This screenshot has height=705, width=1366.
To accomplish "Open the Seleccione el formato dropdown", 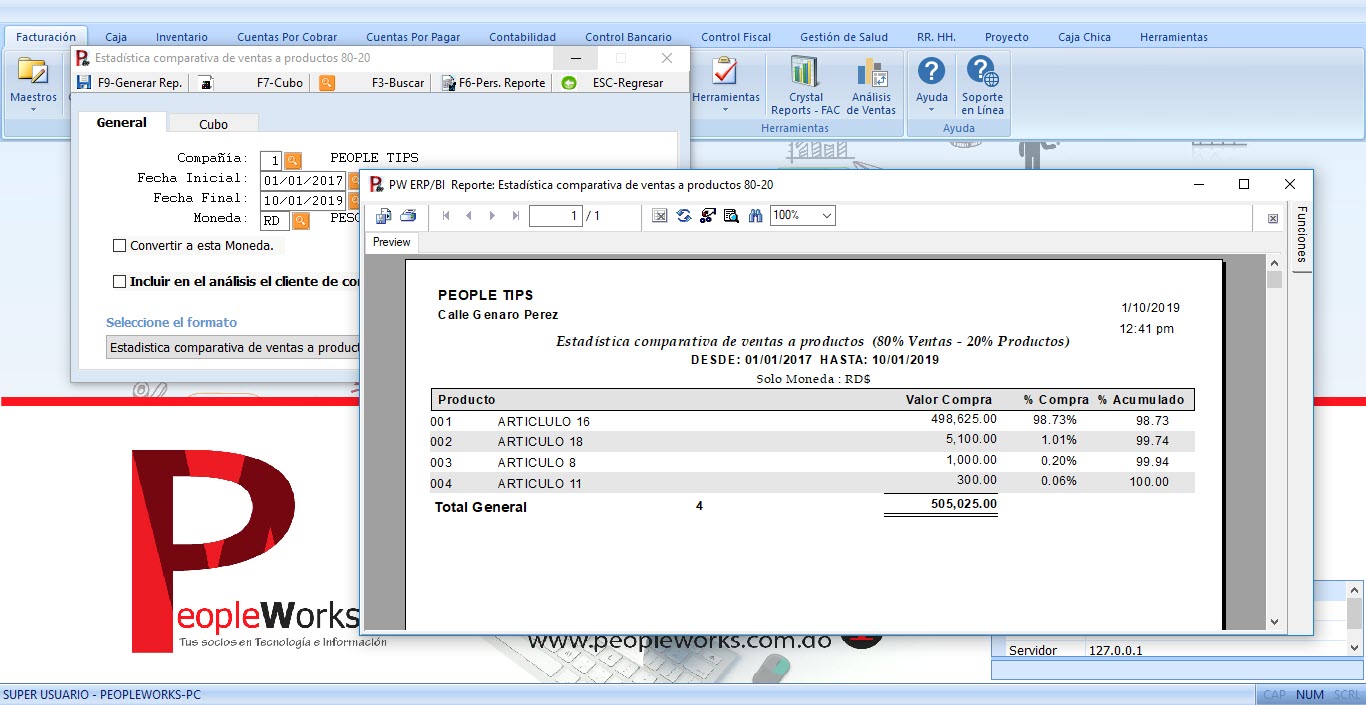I will click(233, 347).
